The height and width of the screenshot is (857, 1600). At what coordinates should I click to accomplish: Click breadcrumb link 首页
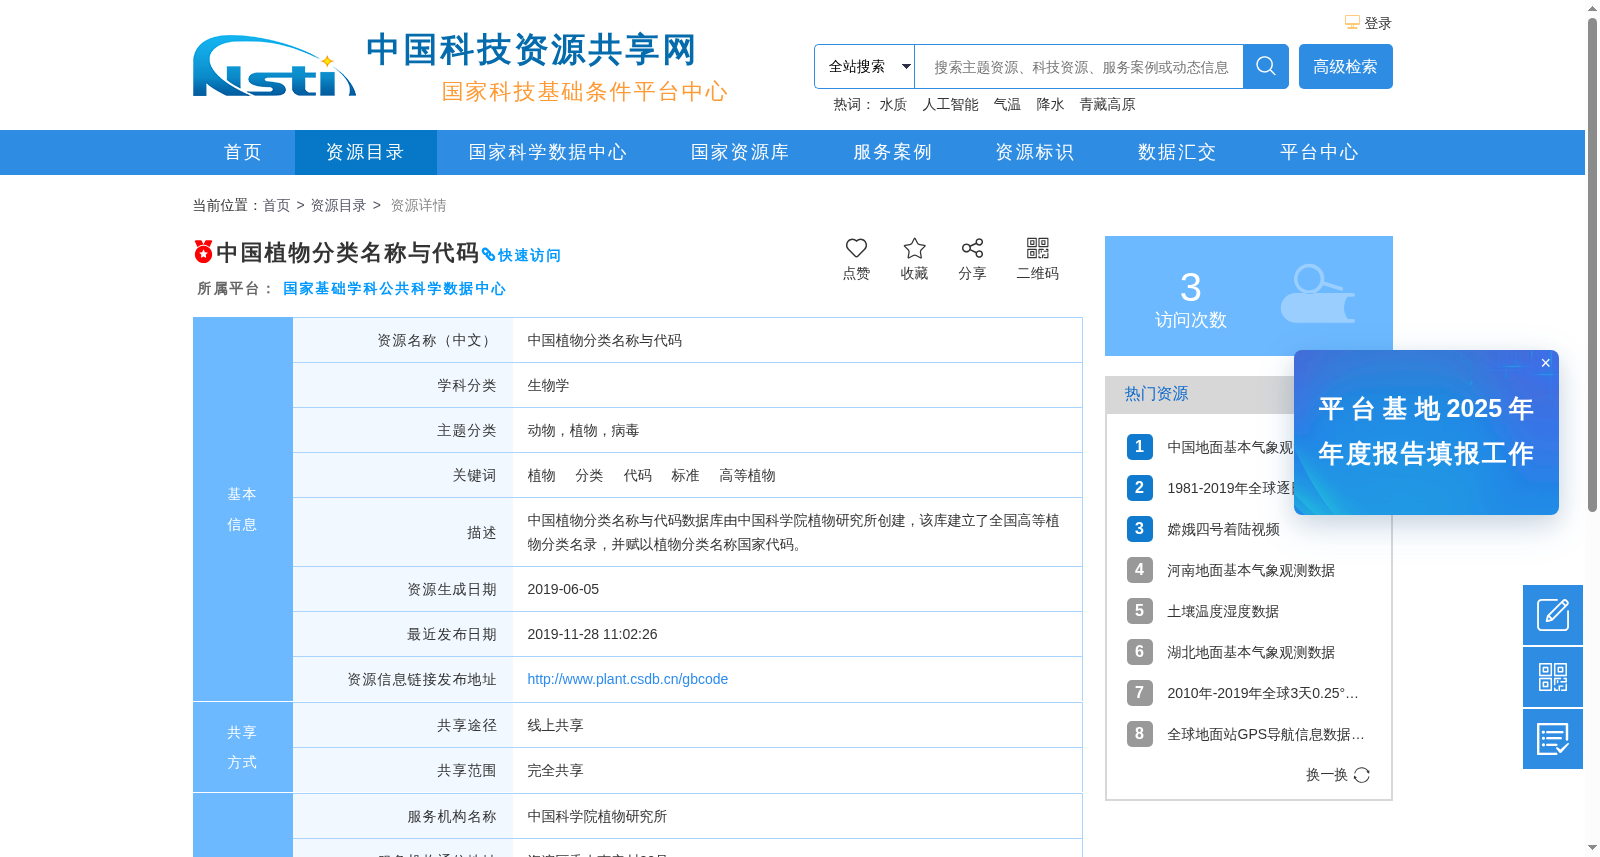[276, 205]
